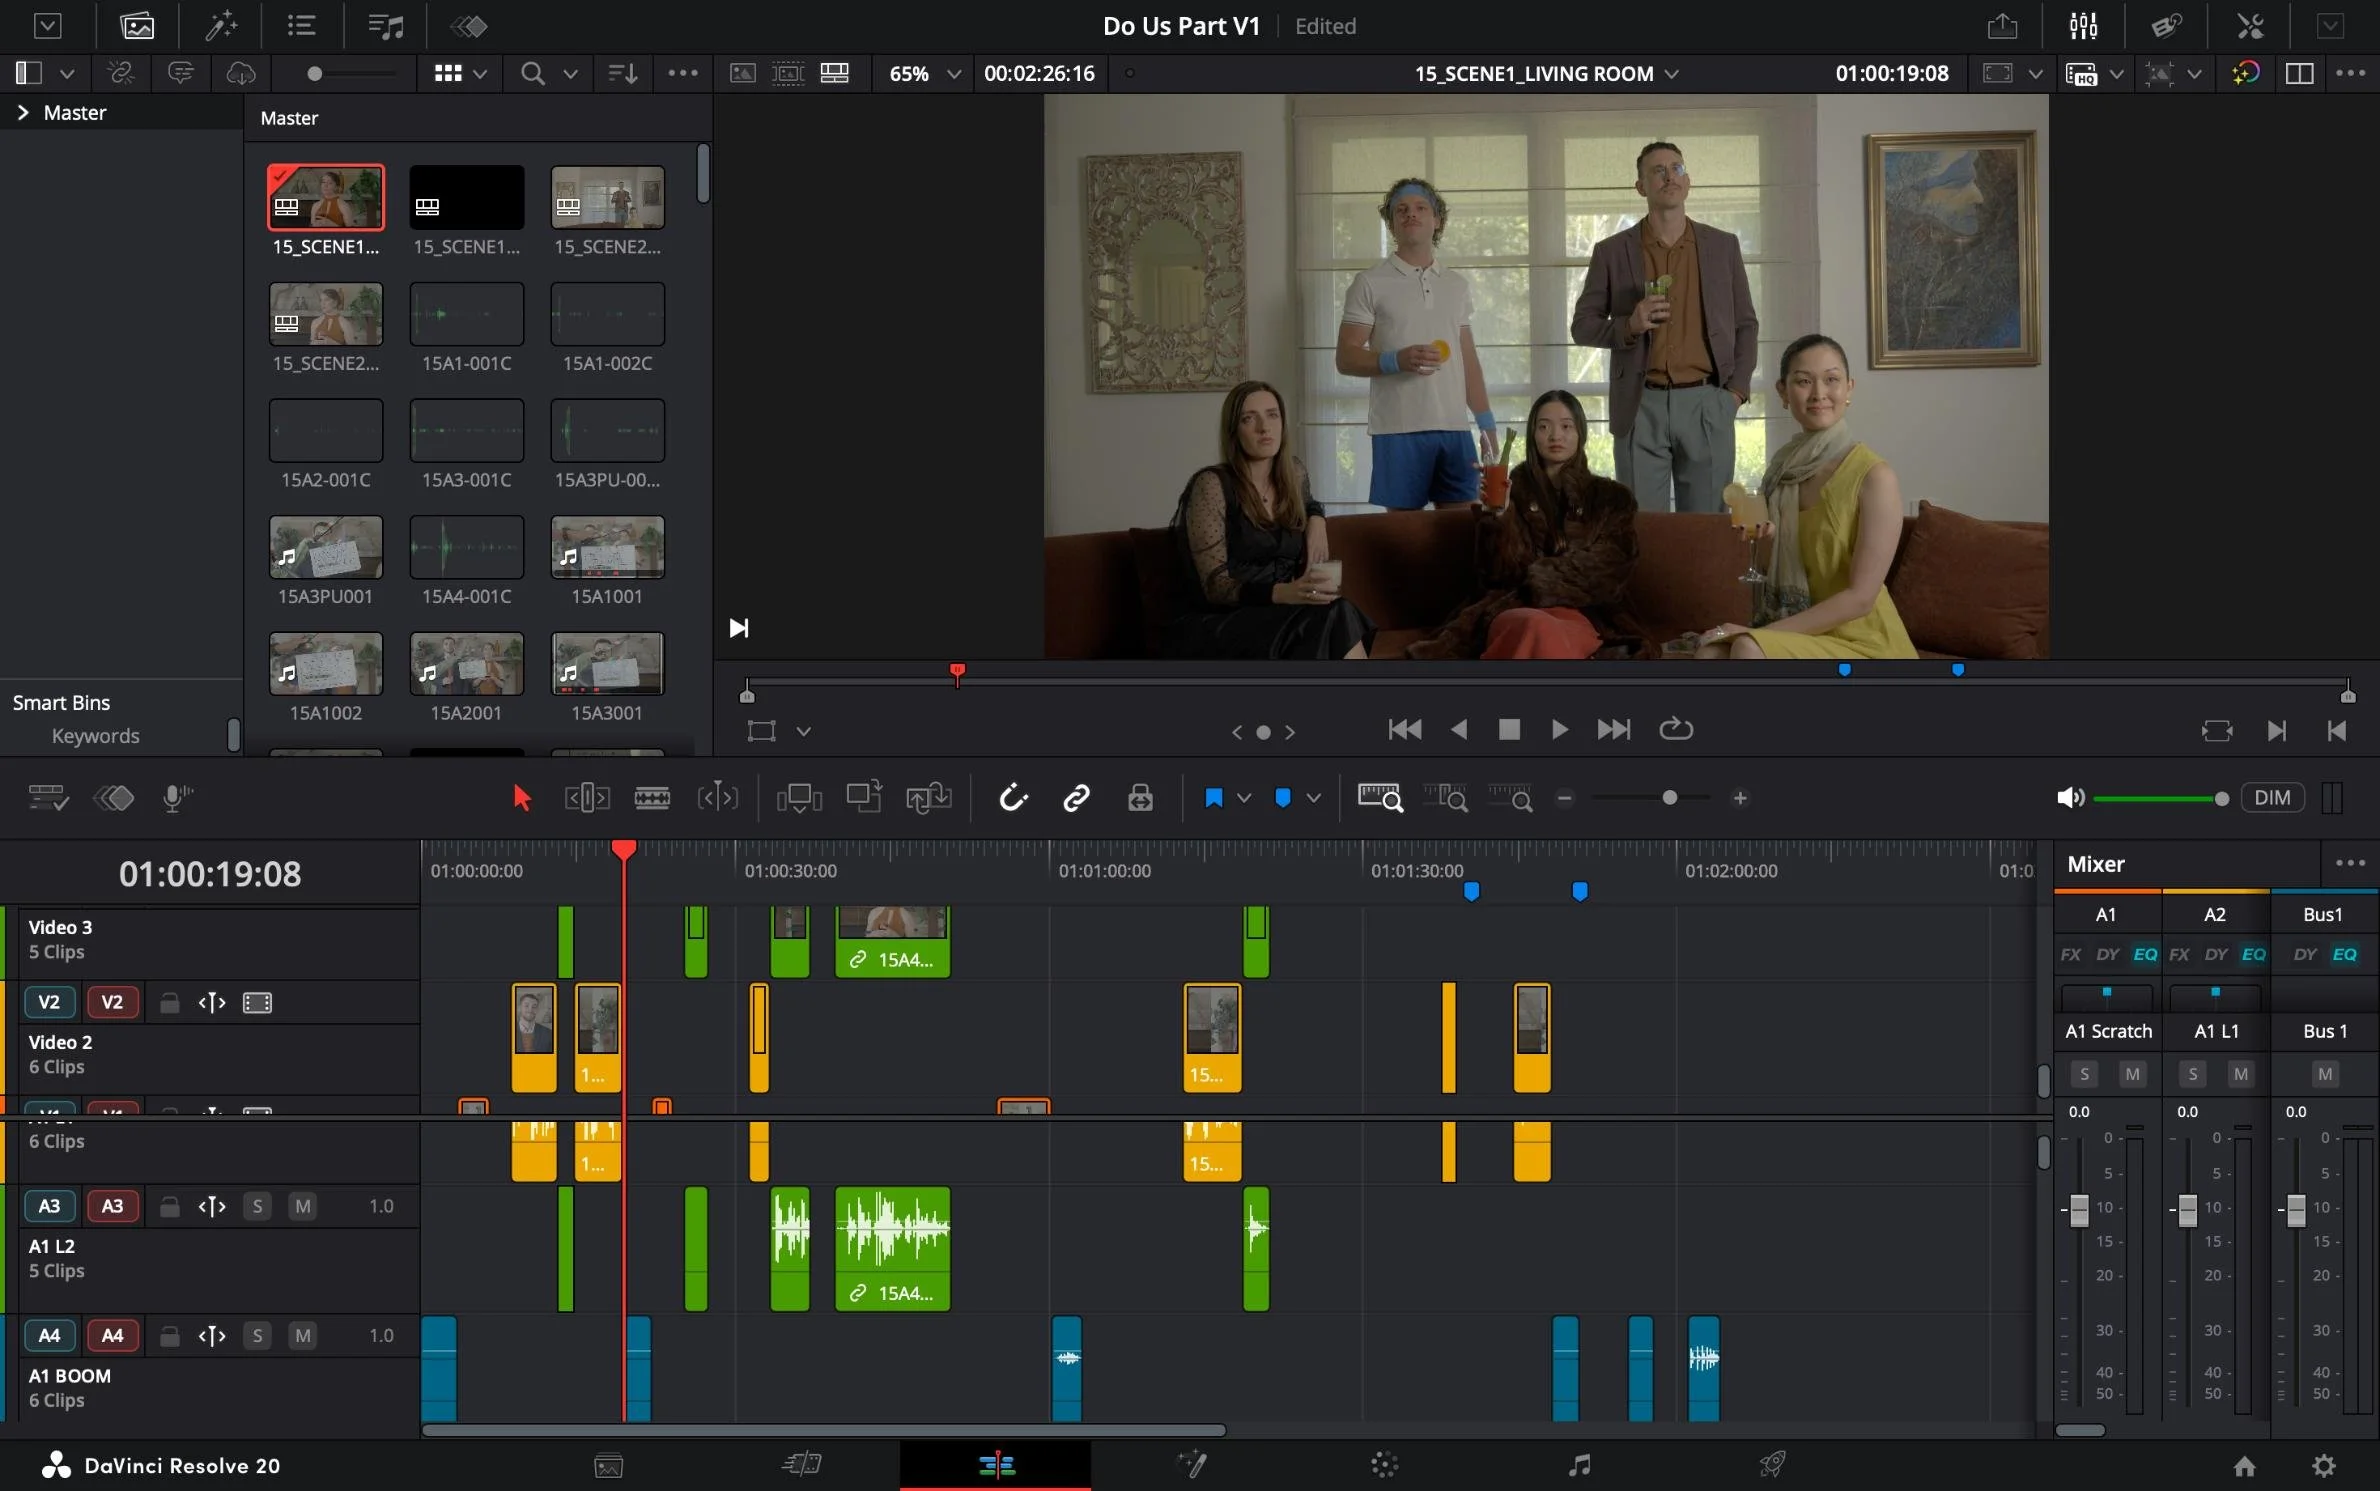
Task: Solo the A3 audio track
Action: pos(257,1207)
